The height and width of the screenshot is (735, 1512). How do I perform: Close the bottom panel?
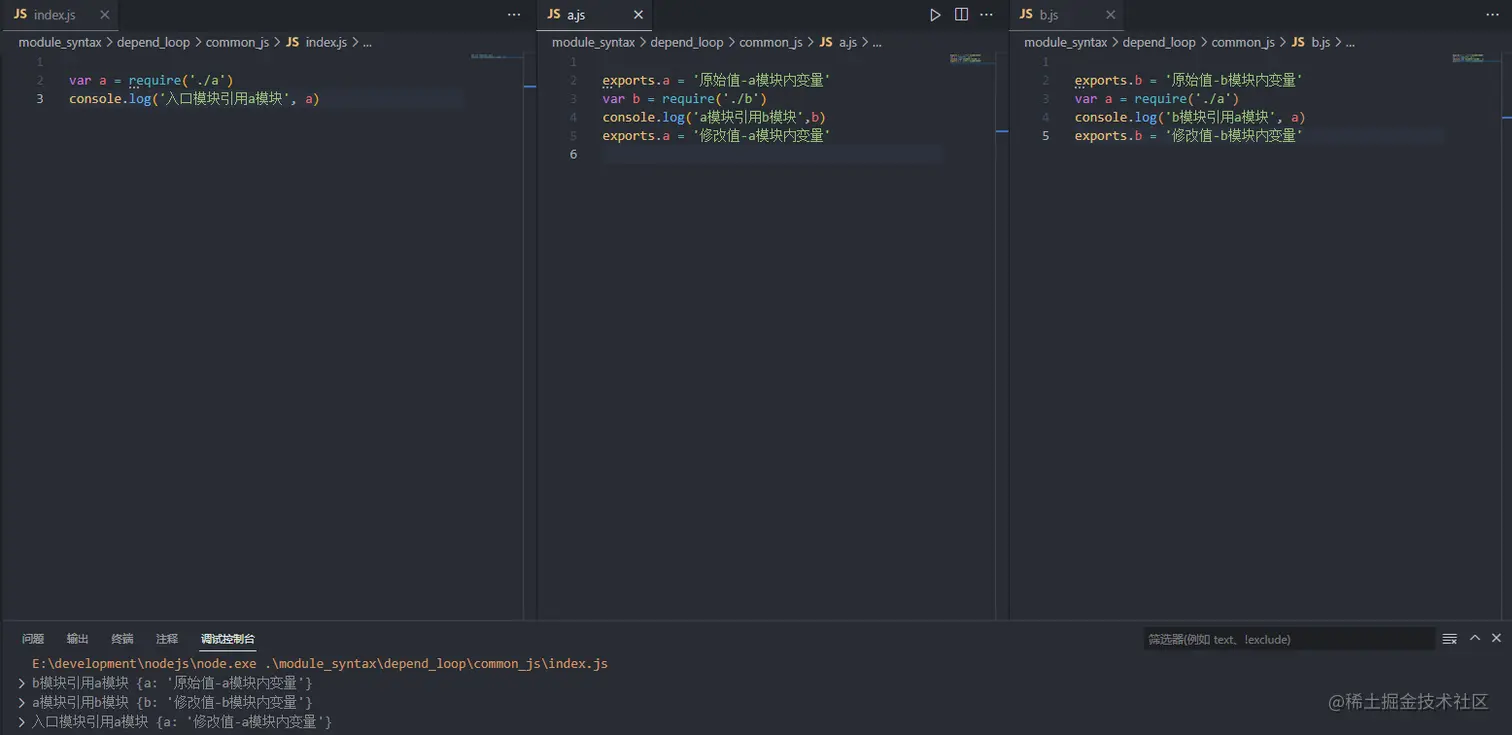point(1497,638)
